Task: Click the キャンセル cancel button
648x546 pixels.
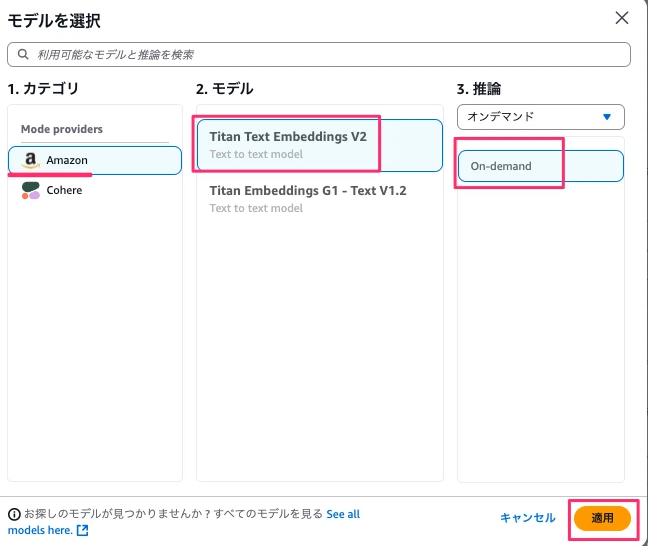Action: click(x=528, y=518)
